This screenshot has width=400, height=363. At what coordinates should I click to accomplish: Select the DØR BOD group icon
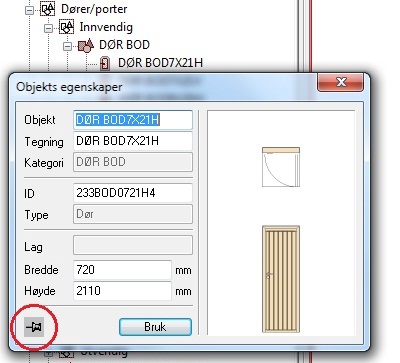pos(86,45)
